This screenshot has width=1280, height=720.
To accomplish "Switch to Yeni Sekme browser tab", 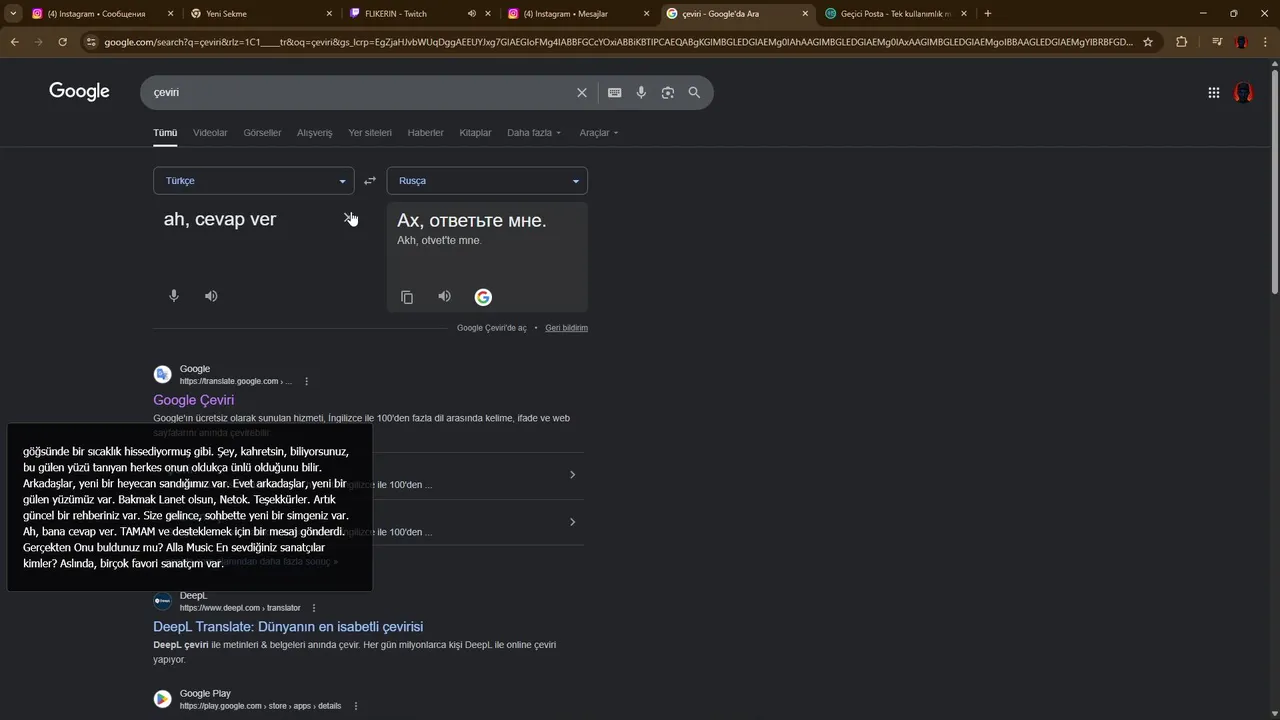I will pos(260,14).
